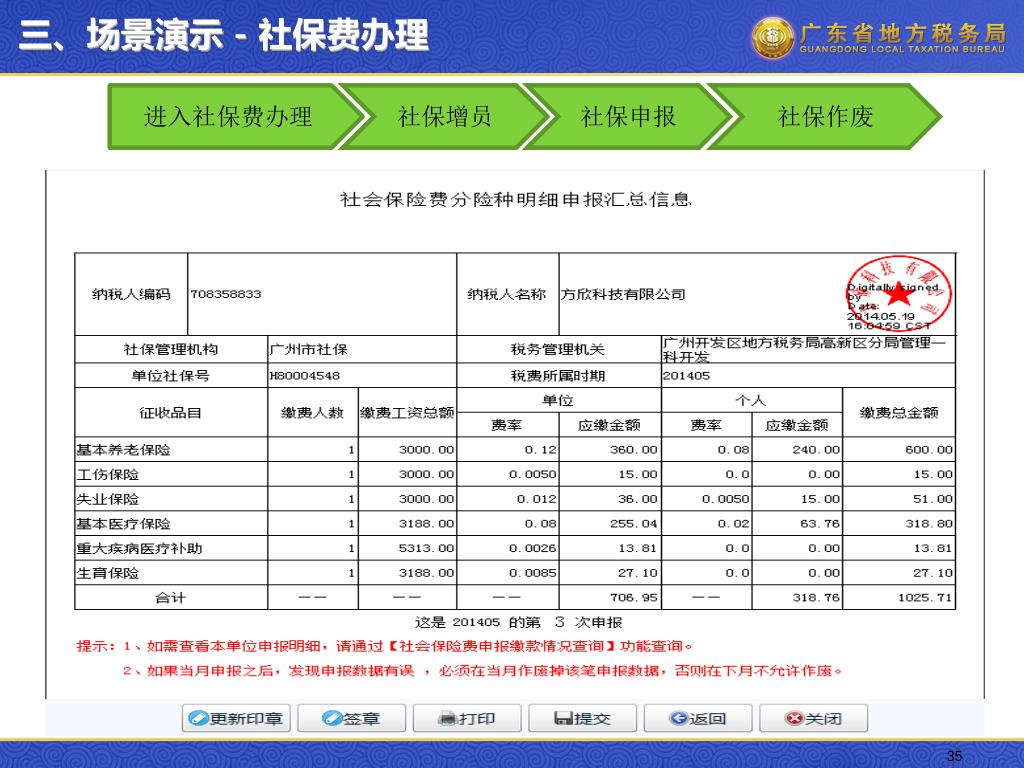
Task: Click the period value 201405
Action: (686, 376)
